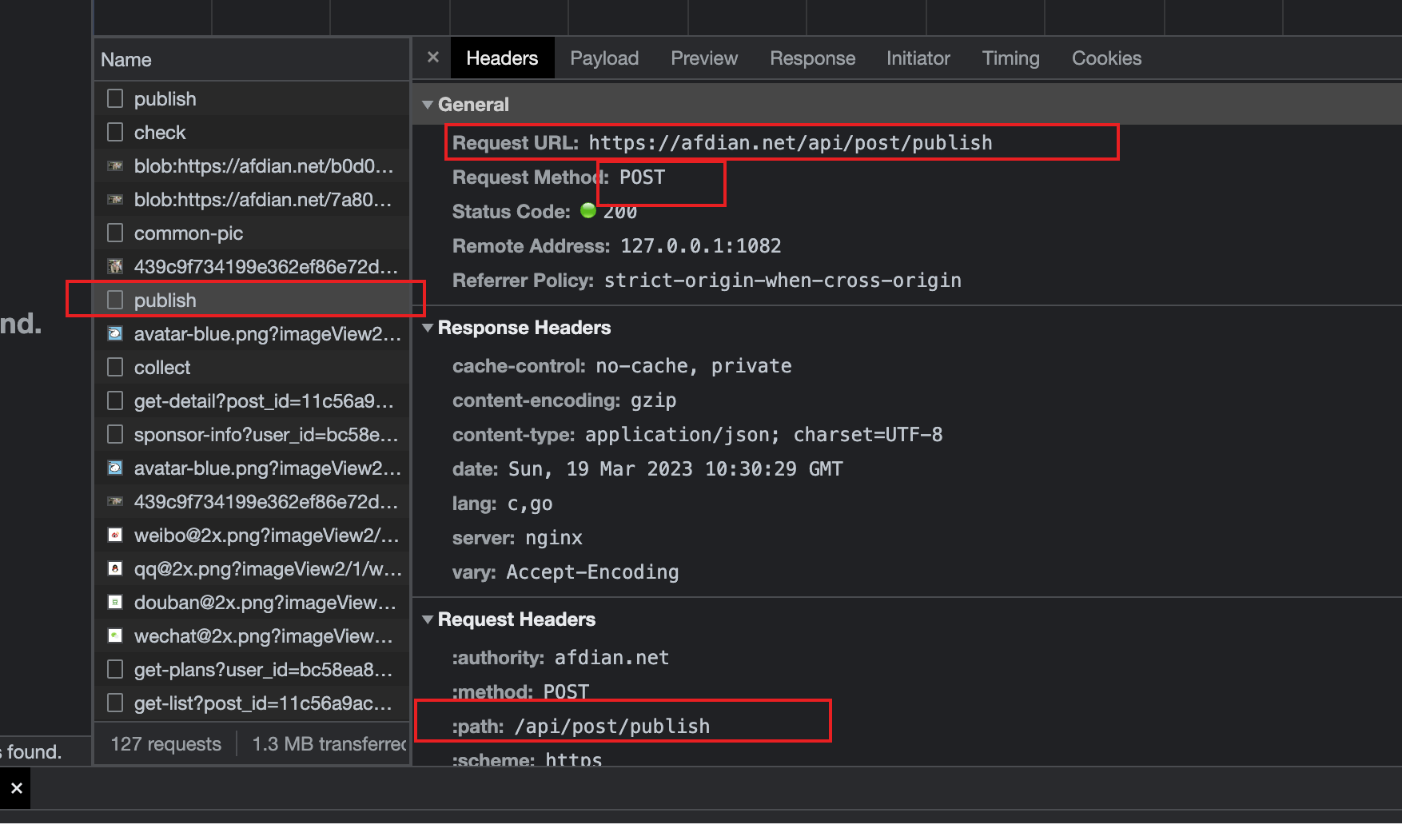This screenshot has width=1402, height=824.
Task: Click content-type application/json value
Action: pyautogui.click(x=764, y=435)
